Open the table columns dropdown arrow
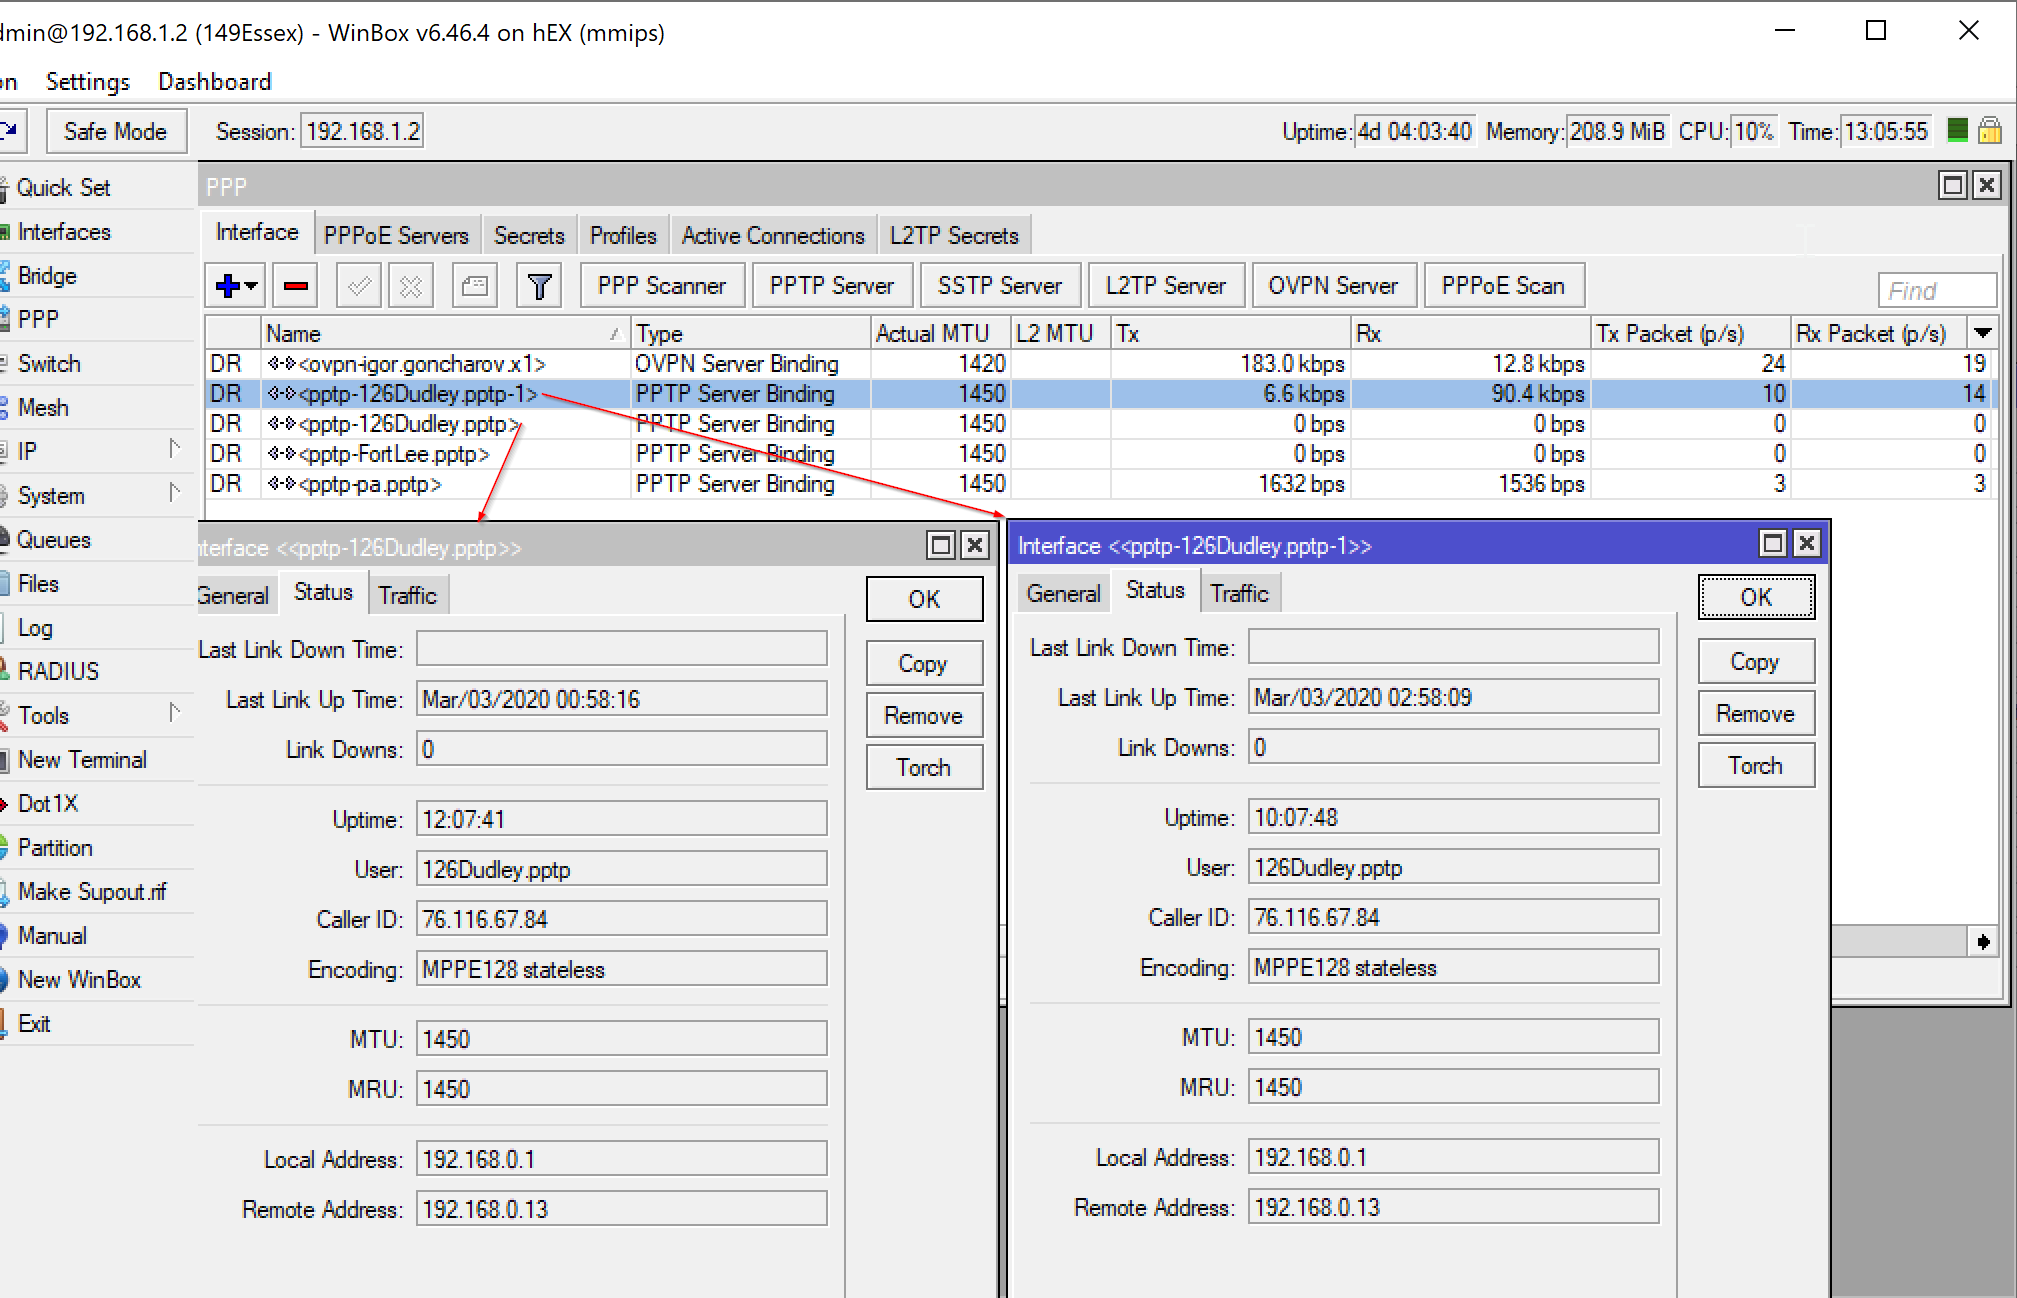Screen dimensions: 2017x1298 tap(1983, 333)
